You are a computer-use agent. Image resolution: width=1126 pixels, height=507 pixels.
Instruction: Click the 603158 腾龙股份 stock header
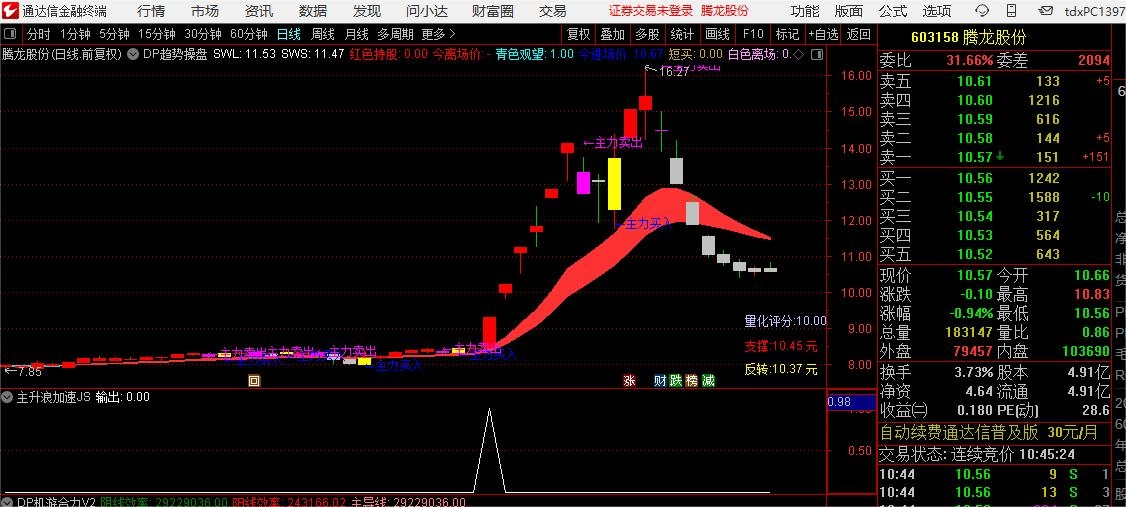click(x=969, y=38)
